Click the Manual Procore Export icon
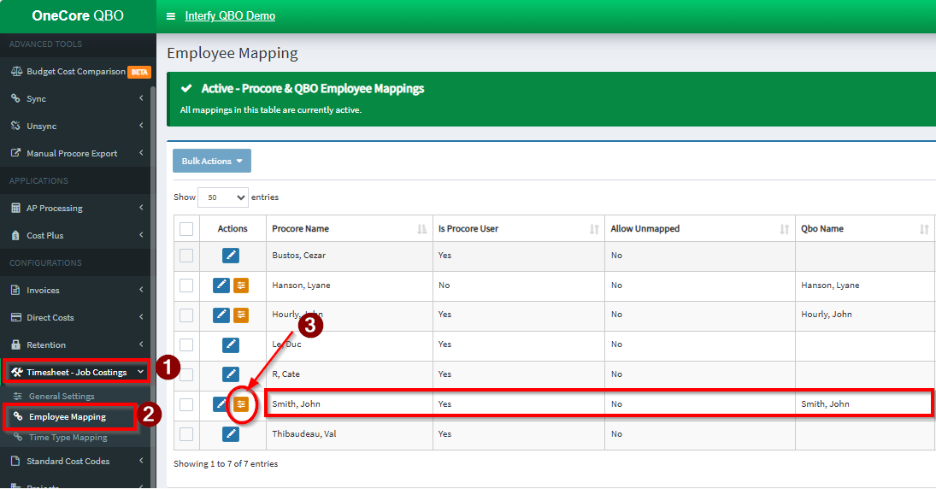Image resolution: width=936 pixels, height=489 pixels. pyautogui.click(x=16, y=153)
